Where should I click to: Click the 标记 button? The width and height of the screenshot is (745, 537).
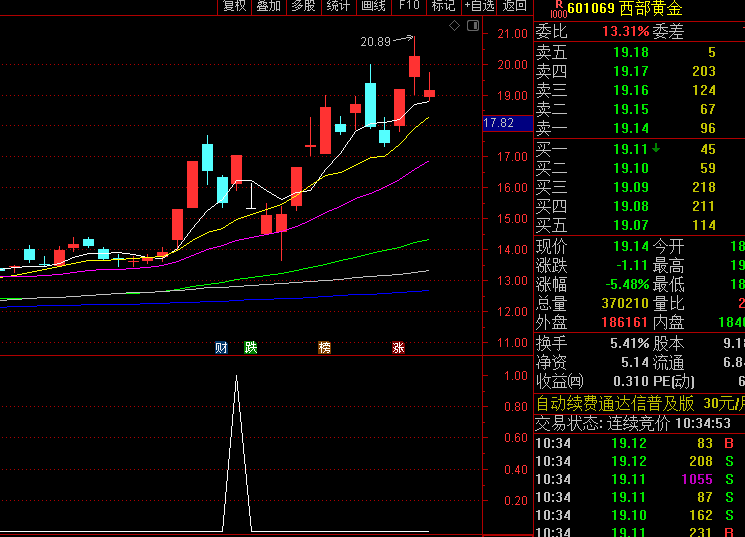point(444,6)
